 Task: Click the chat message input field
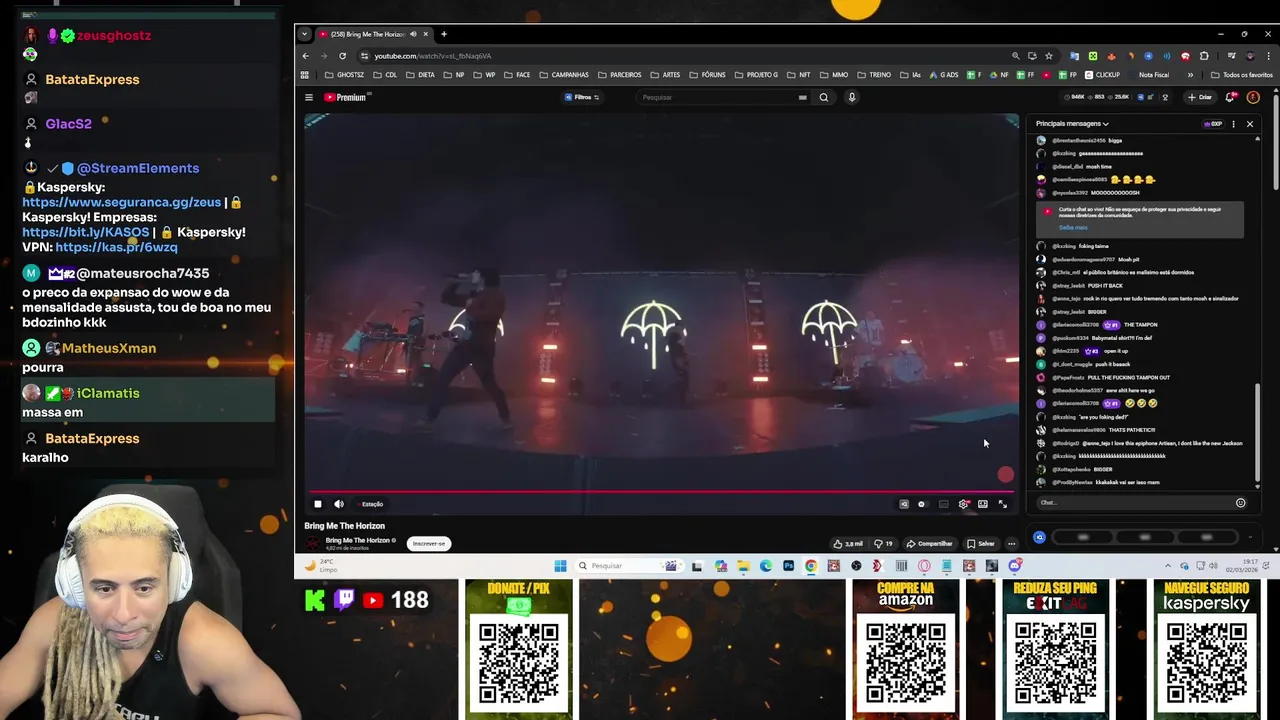[1133, 503]
